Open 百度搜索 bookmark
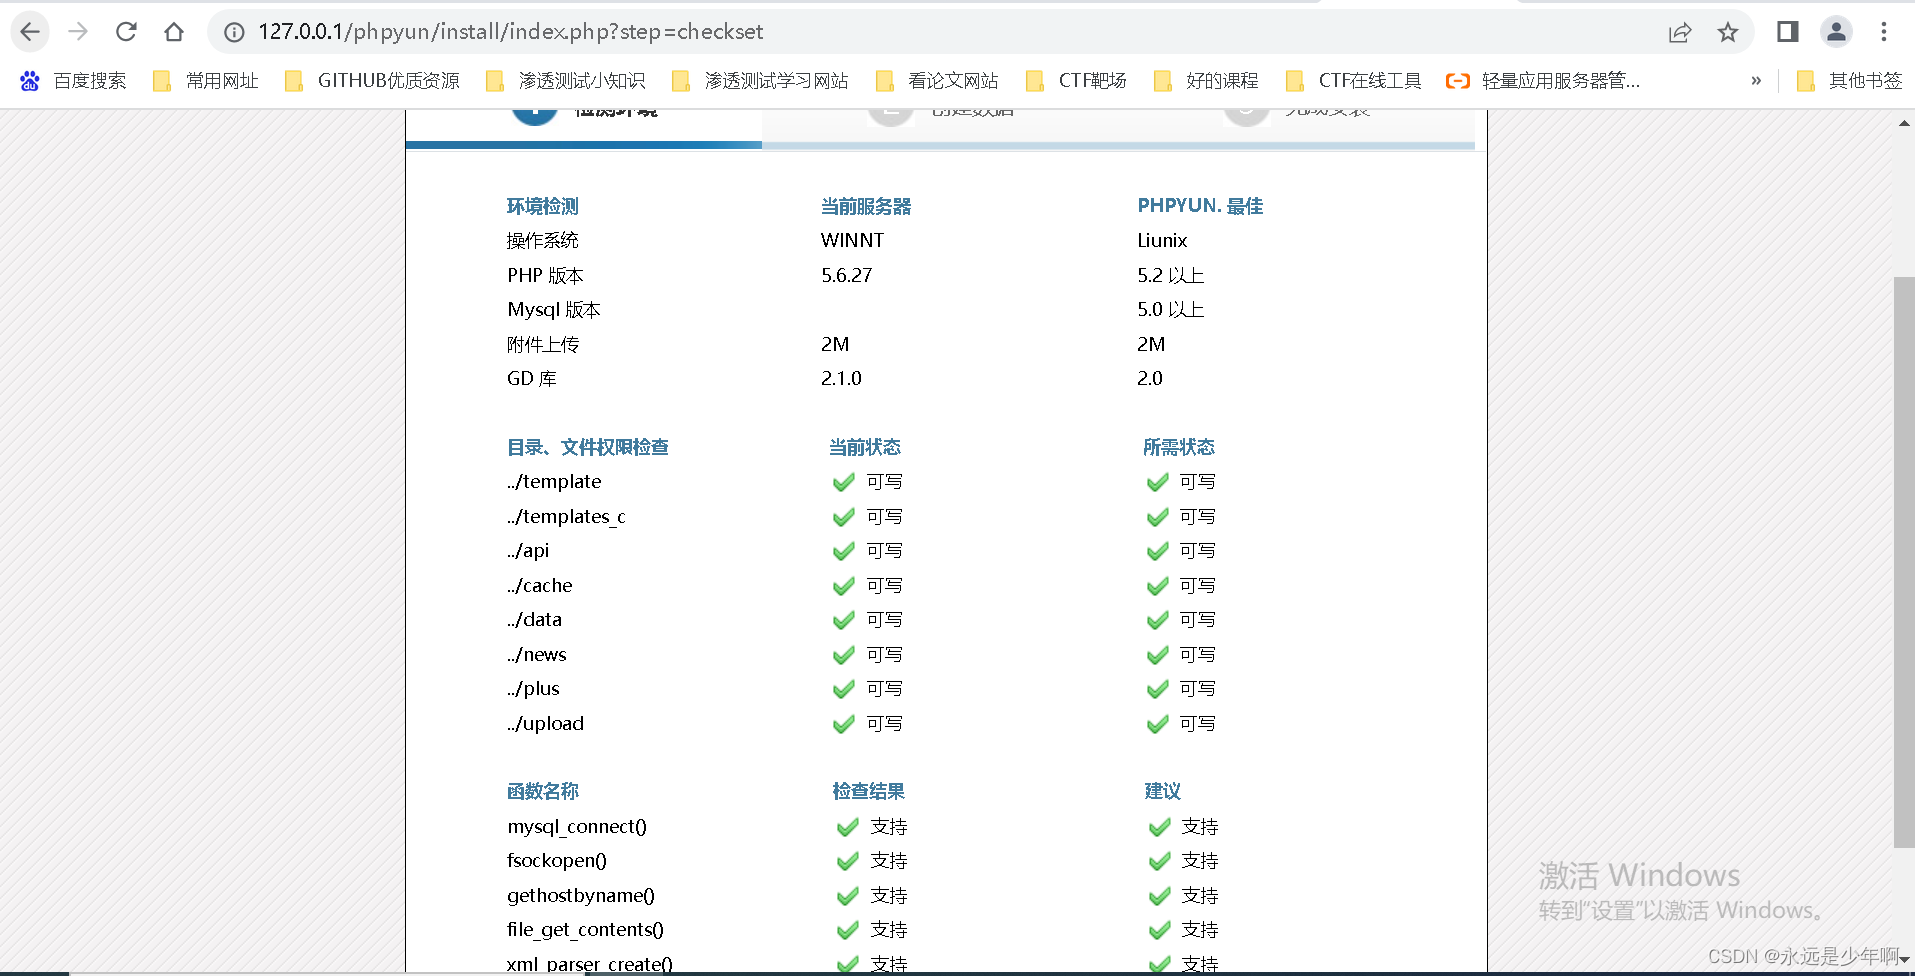This screenshot has height=976, width=1915. tap(73, 81)
